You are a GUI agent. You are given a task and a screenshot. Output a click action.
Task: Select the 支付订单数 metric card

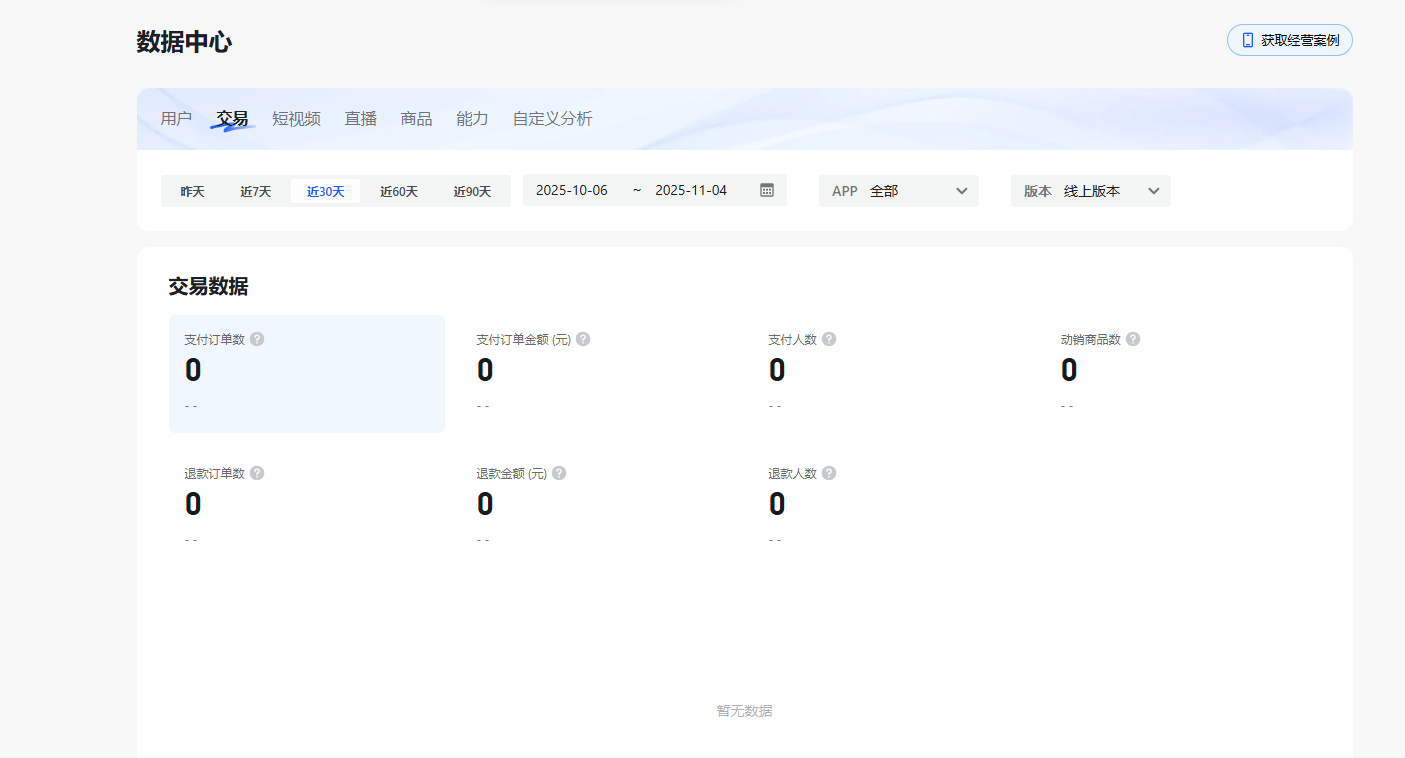[306, 374]
